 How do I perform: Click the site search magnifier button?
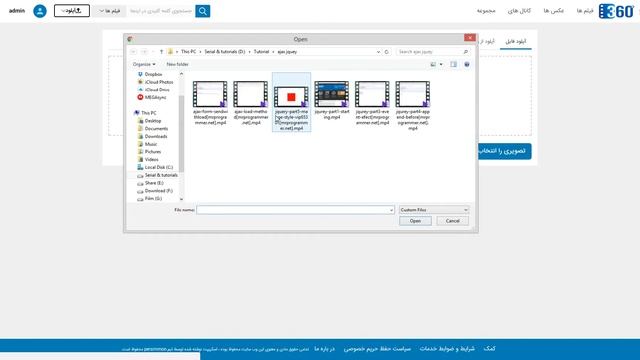coord(203,11)
